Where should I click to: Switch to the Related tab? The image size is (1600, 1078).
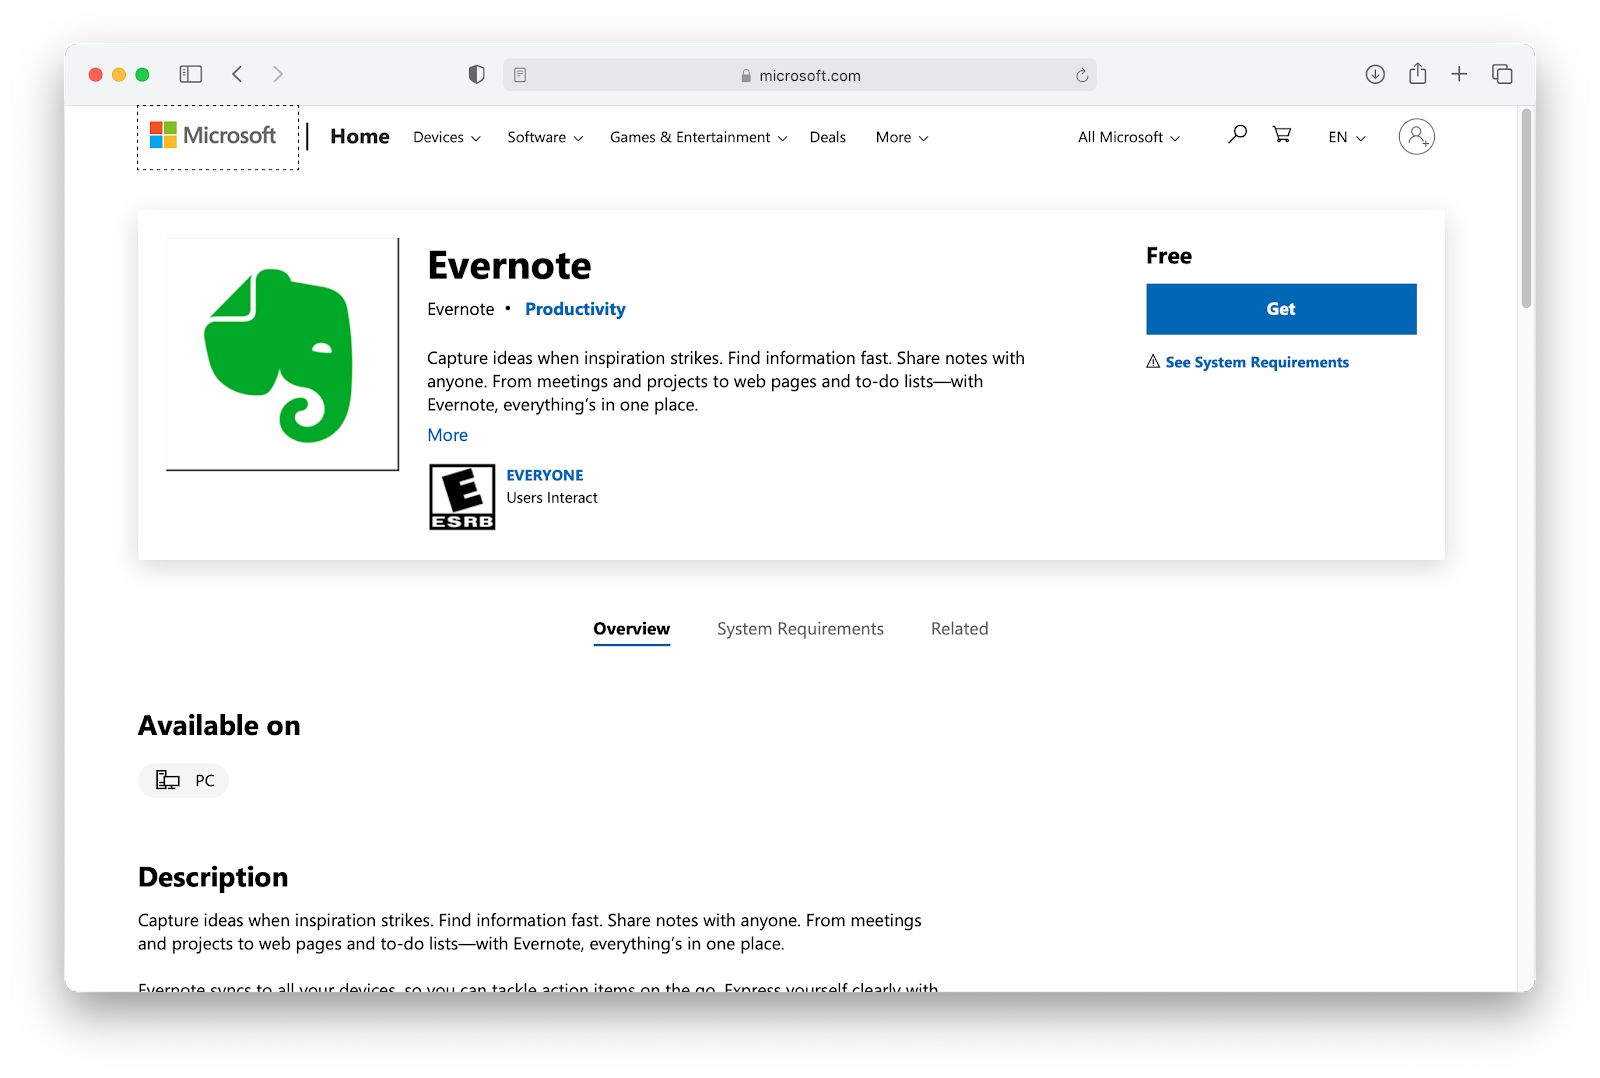click(960, 629)
